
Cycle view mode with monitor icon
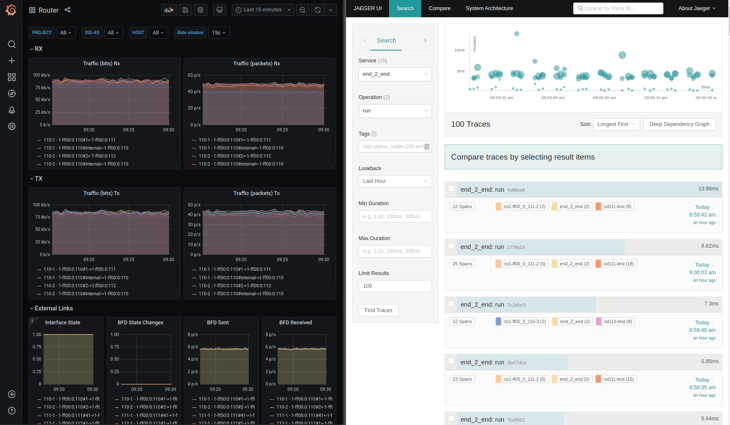tap(220, 10)
